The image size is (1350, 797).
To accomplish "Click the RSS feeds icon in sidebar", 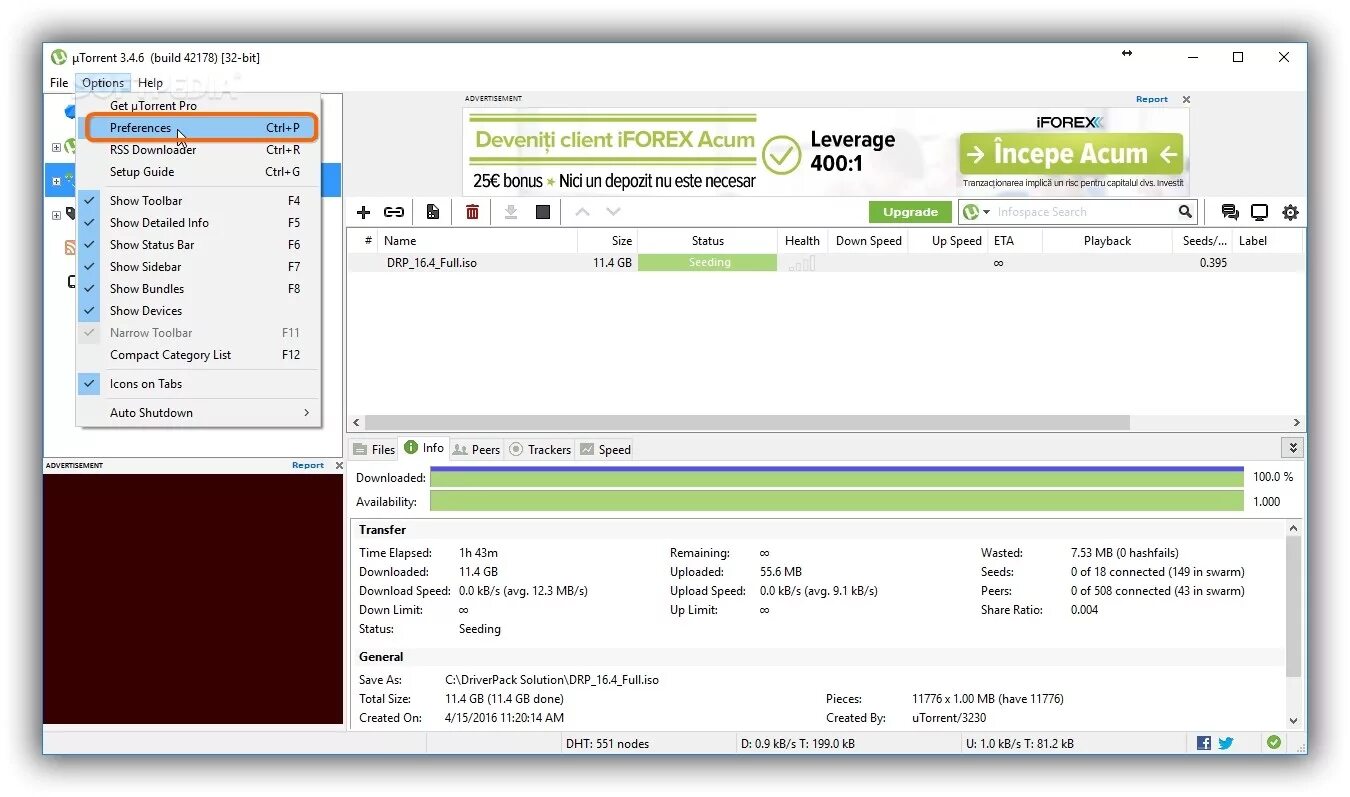I will coord(70,247).
